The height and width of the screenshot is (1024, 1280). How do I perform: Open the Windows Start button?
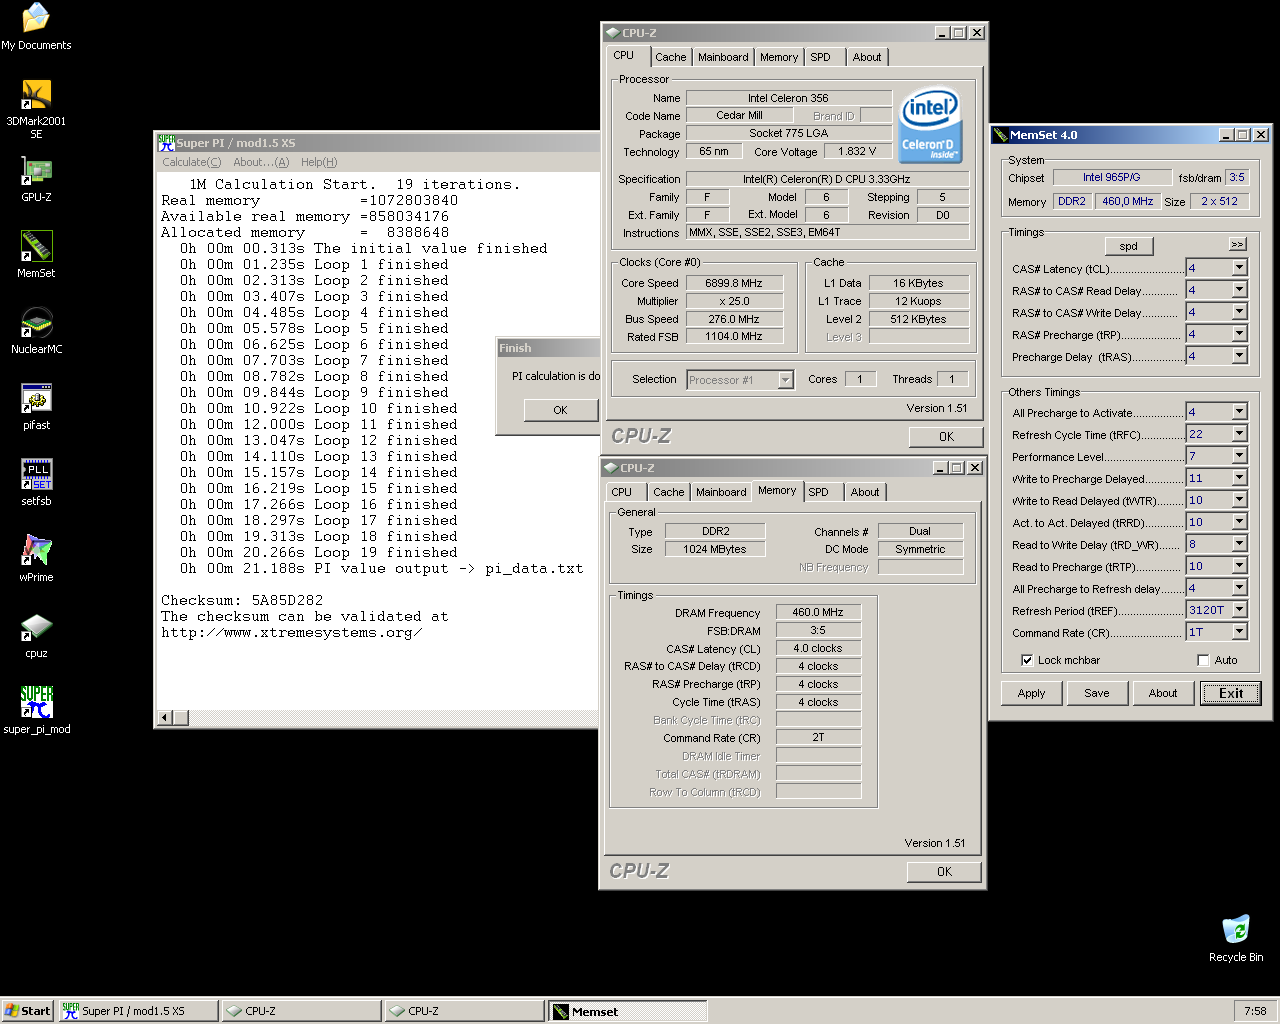(27, 1011)
